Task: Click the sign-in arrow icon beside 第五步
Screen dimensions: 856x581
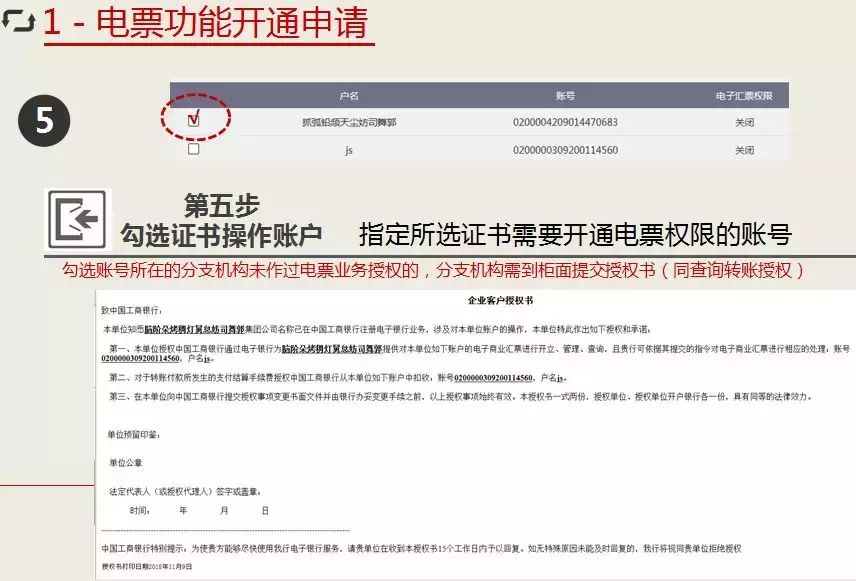Action: coord(78,220)
